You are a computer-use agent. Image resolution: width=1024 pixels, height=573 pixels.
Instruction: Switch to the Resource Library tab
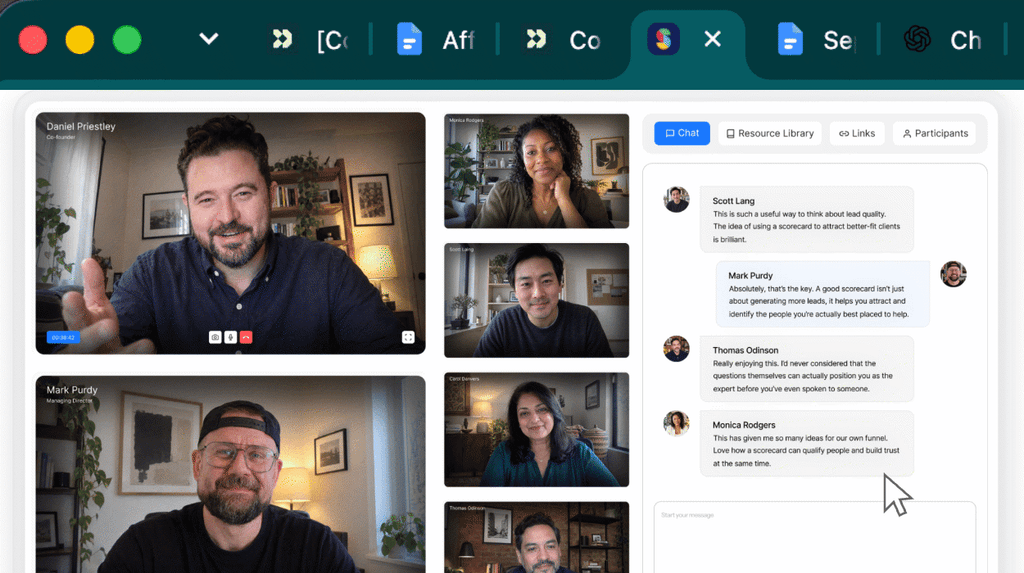[770, 133]
